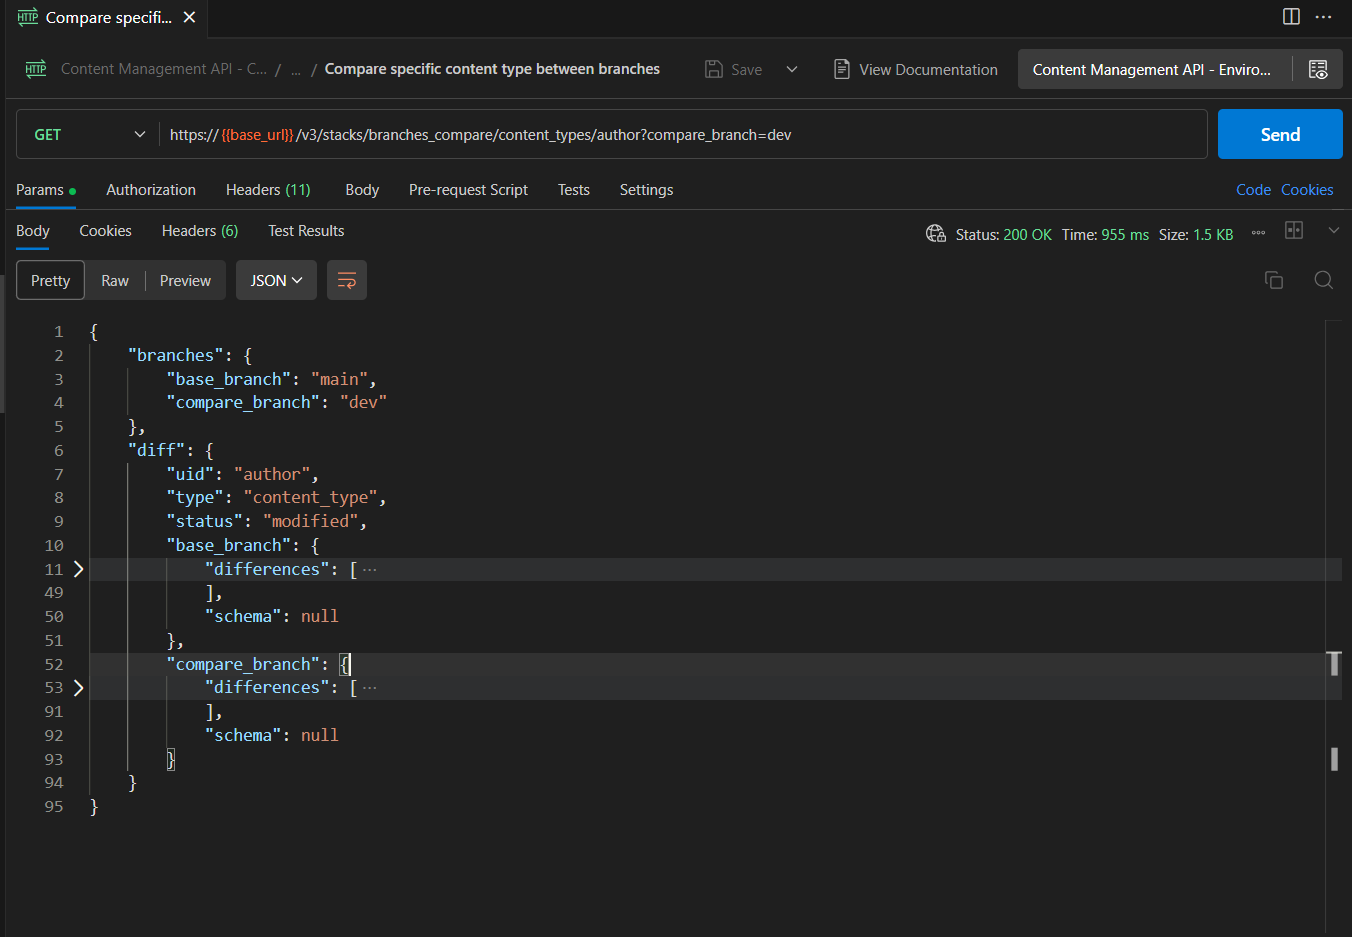Click the "schema": null on line 50
Screen dimensions: 1352x937
pyautogui.click(x=271, y=616)
